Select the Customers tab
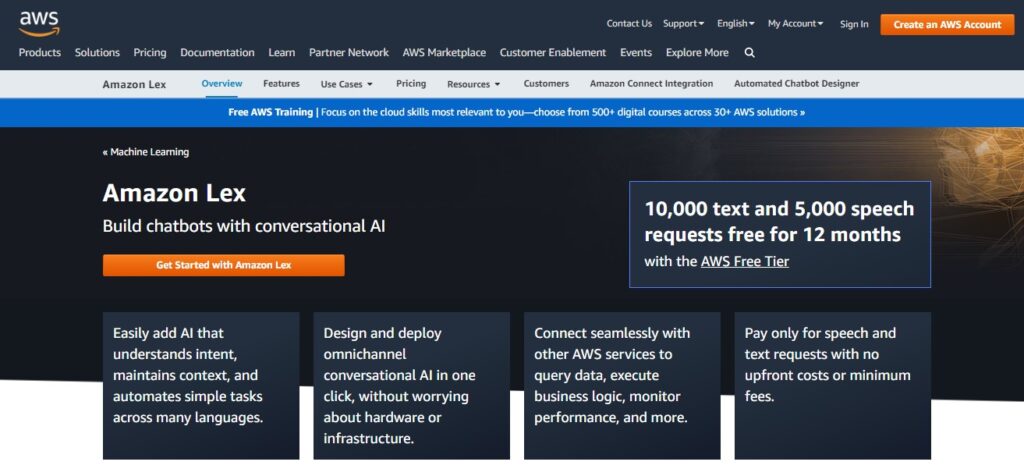The image size is (1024, 476). click(546, 84)
